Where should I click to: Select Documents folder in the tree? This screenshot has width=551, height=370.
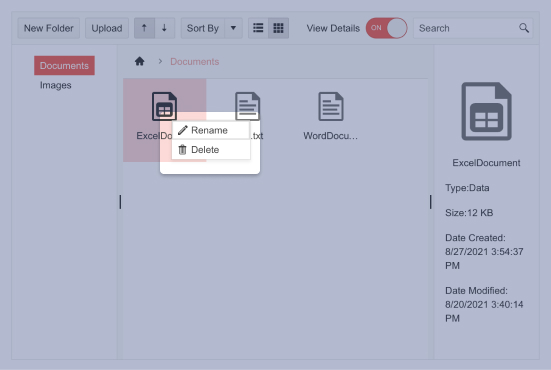click(x=64, y=65)
